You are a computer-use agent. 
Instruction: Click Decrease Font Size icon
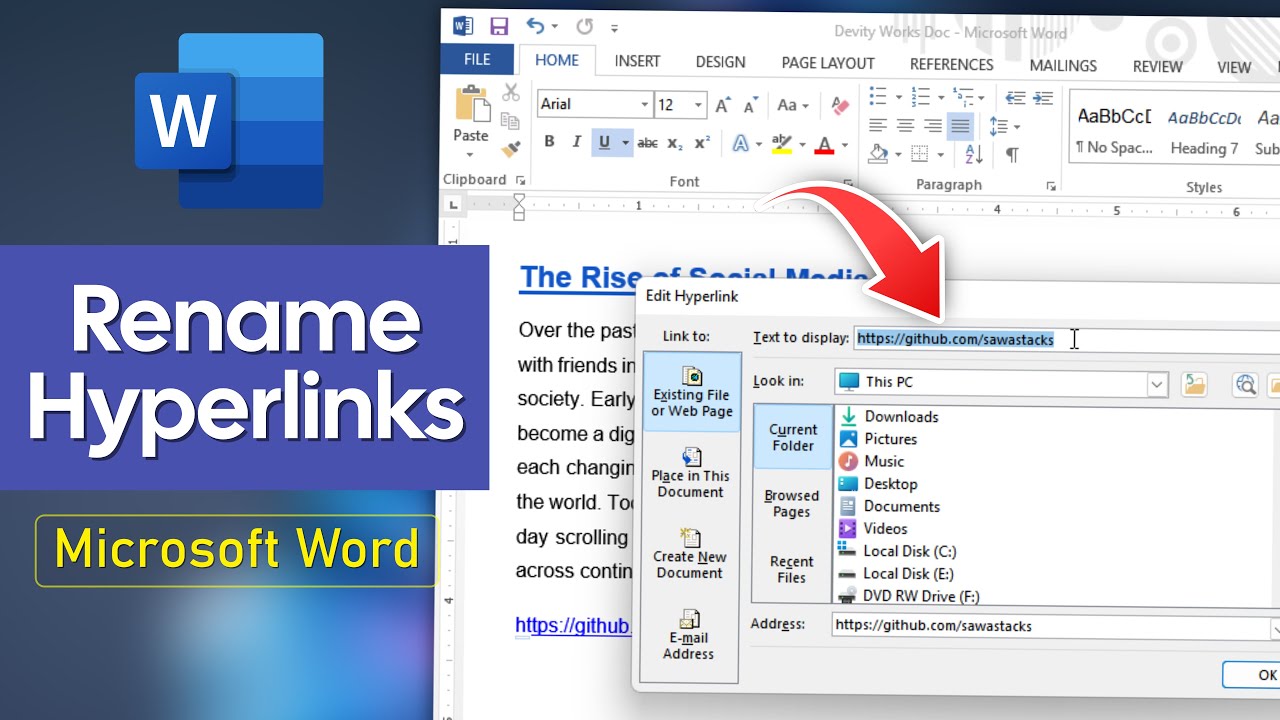point(750,105)
